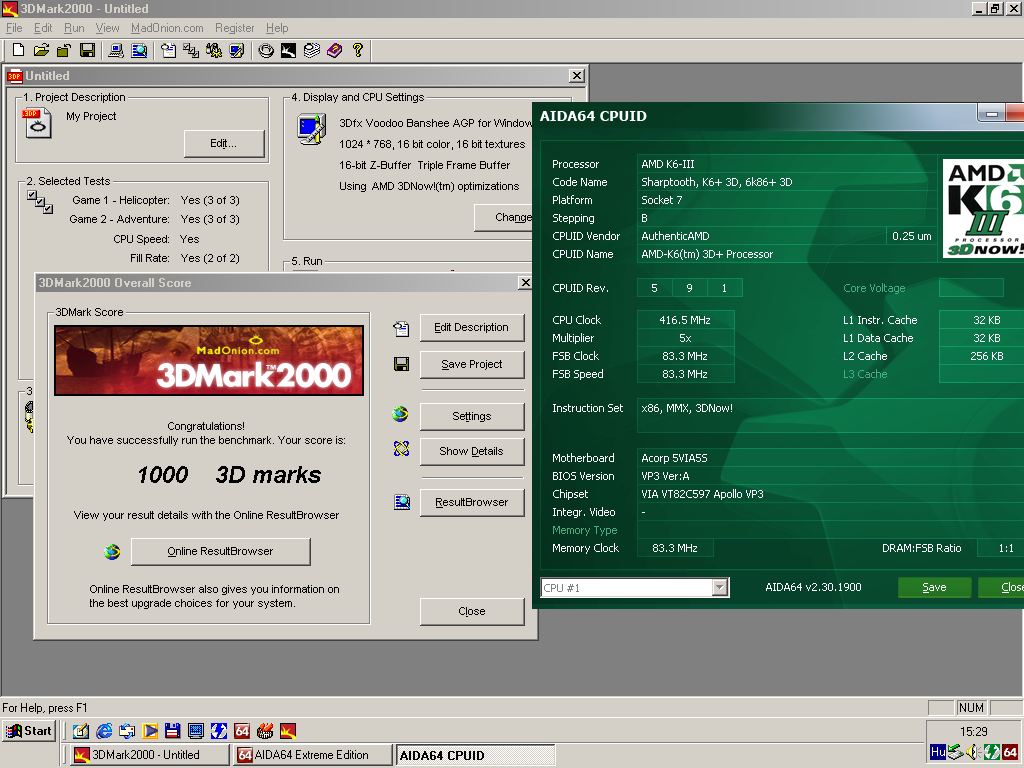Click the Display and CPU Settings monitor icon
Screen dimensions: 1024x768
(311, 129)
